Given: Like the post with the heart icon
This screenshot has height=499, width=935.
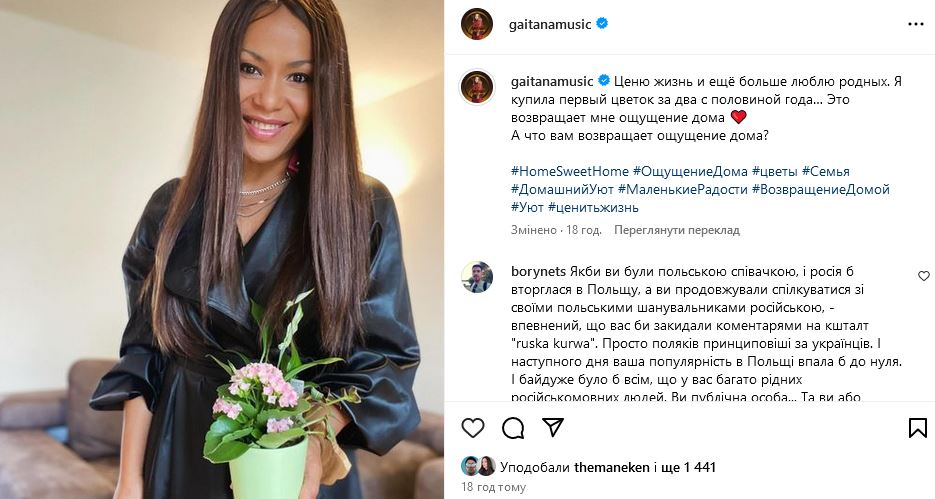Looking at the screenshot, I should [x=473, y=427].
